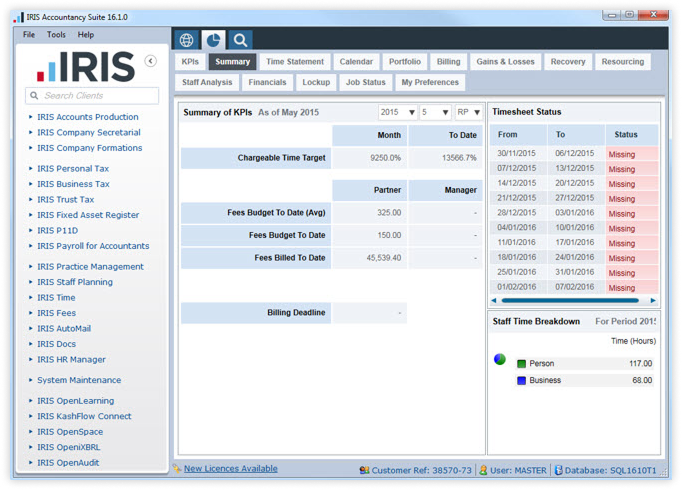Image resolution: width=682 pixels, height=490 pixels.
Task: Click the Database status bar icon
Action: pos(558,470)
